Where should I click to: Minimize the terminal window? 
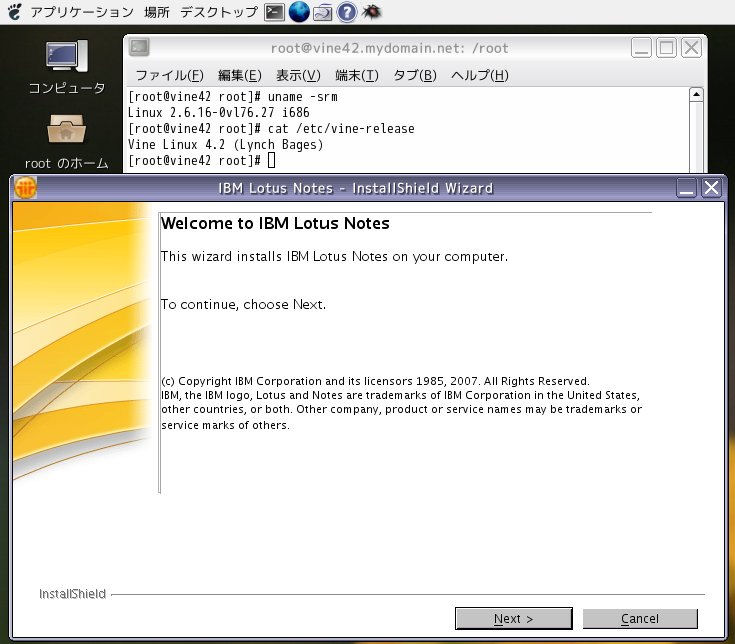click(641, 47)
